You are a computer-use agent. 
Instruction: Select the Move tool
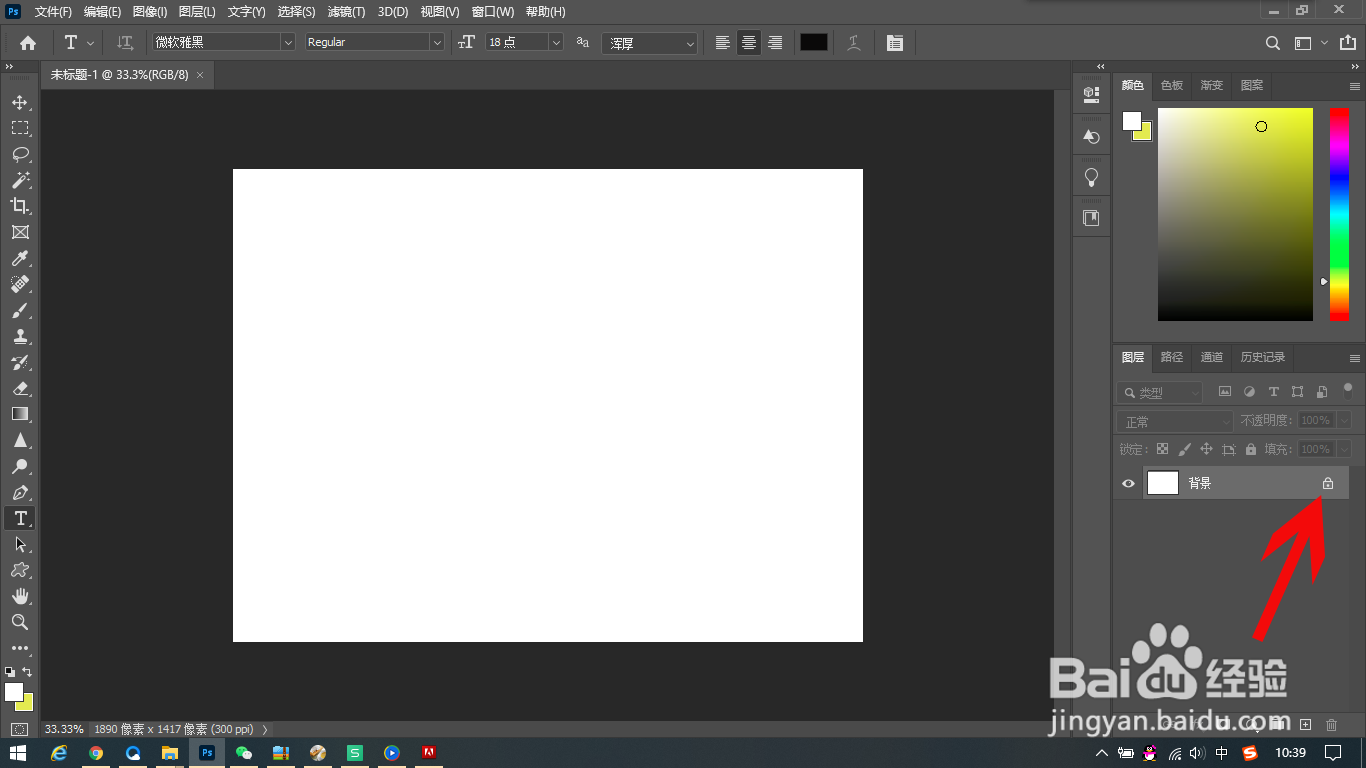pos(20,102)
